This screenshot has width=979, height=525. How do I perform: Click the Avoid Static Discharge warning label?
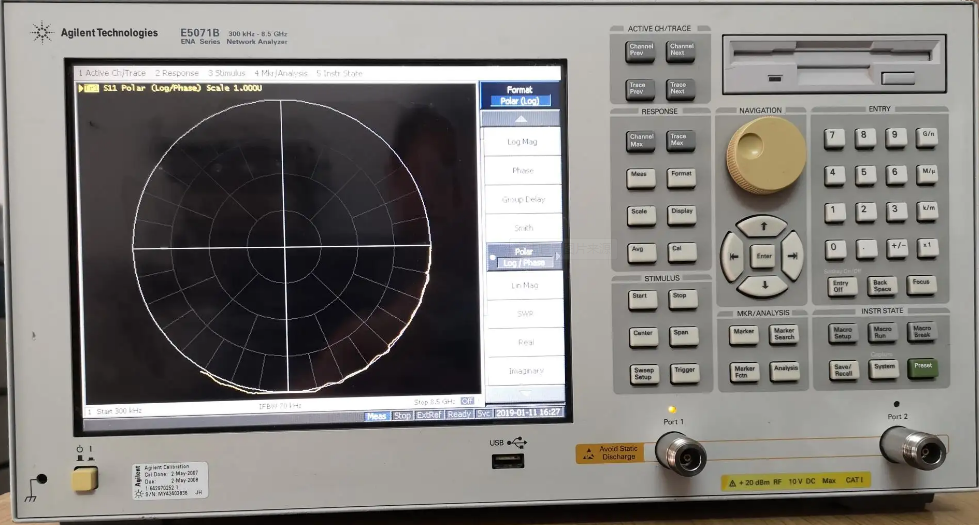609,453
